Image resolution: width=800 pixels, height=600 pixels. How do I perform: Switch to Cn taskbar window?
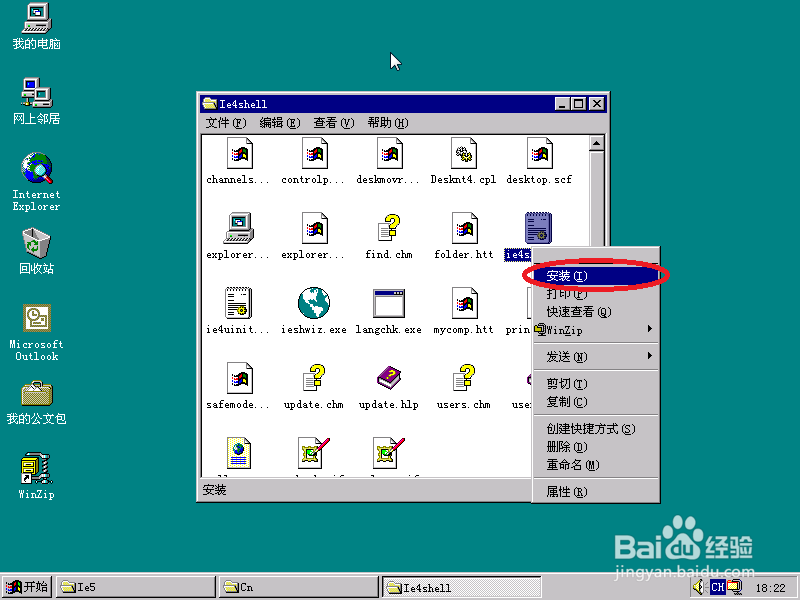[299, 587]
